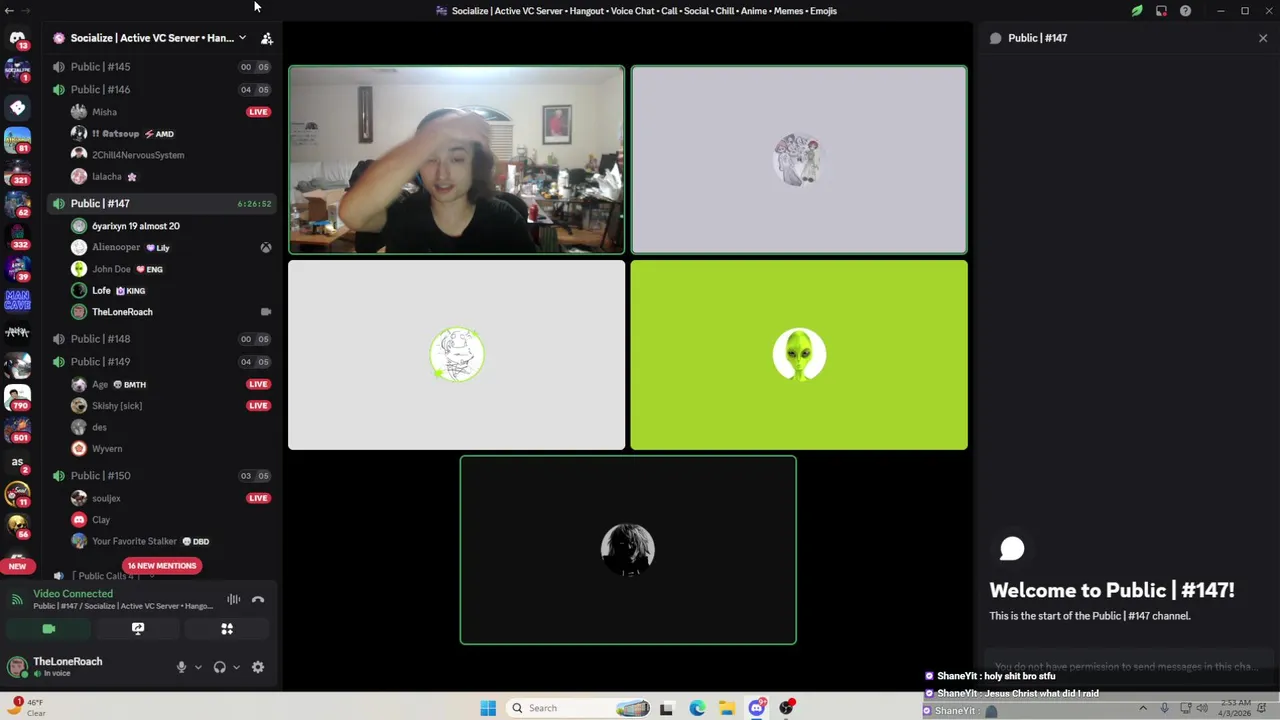The height and width of the screenshot is (720, 1280).
Task: Open user panel profile TheLoneRoach
Action: pos(66,667)
